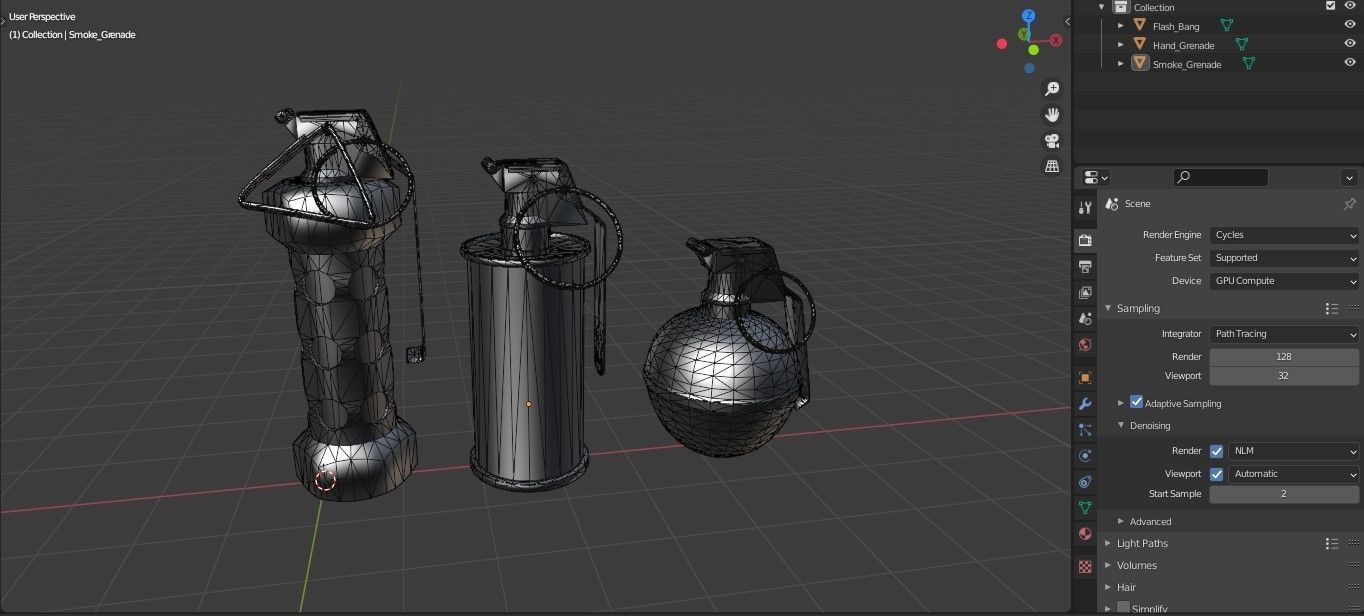The height and width of the screenshot is (616, 1364).
Task: Collapse the Sampling panel
Action: pos(1108,308)
